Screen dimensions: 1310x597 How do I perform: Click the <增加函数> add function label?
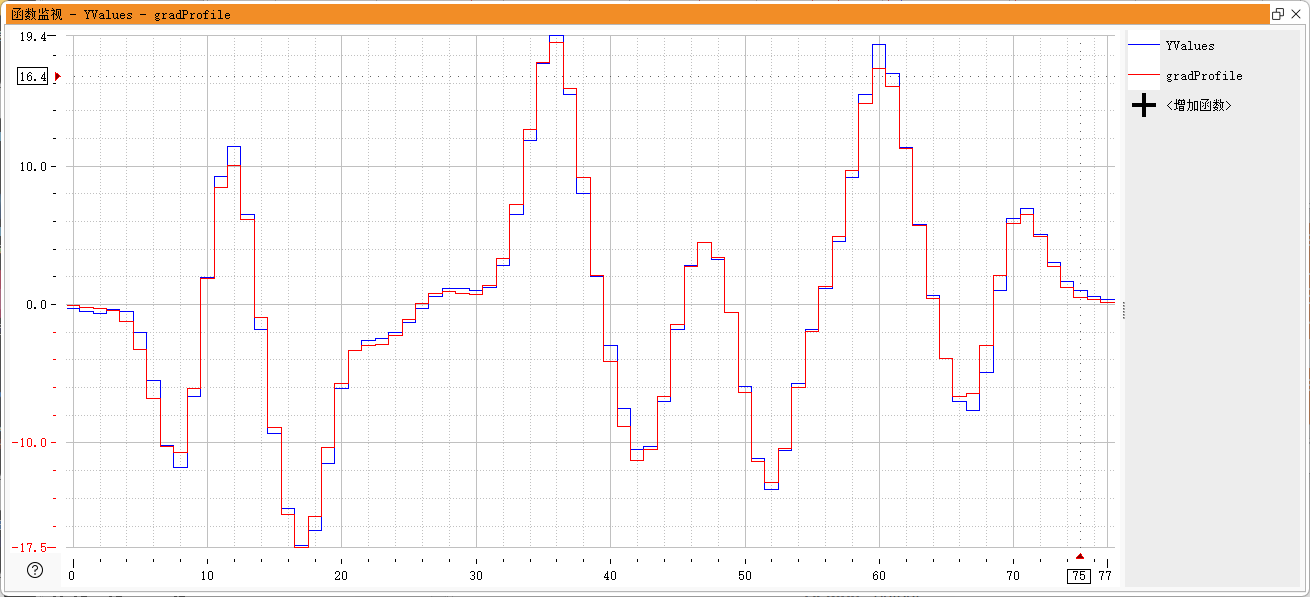coord(1198,105)
